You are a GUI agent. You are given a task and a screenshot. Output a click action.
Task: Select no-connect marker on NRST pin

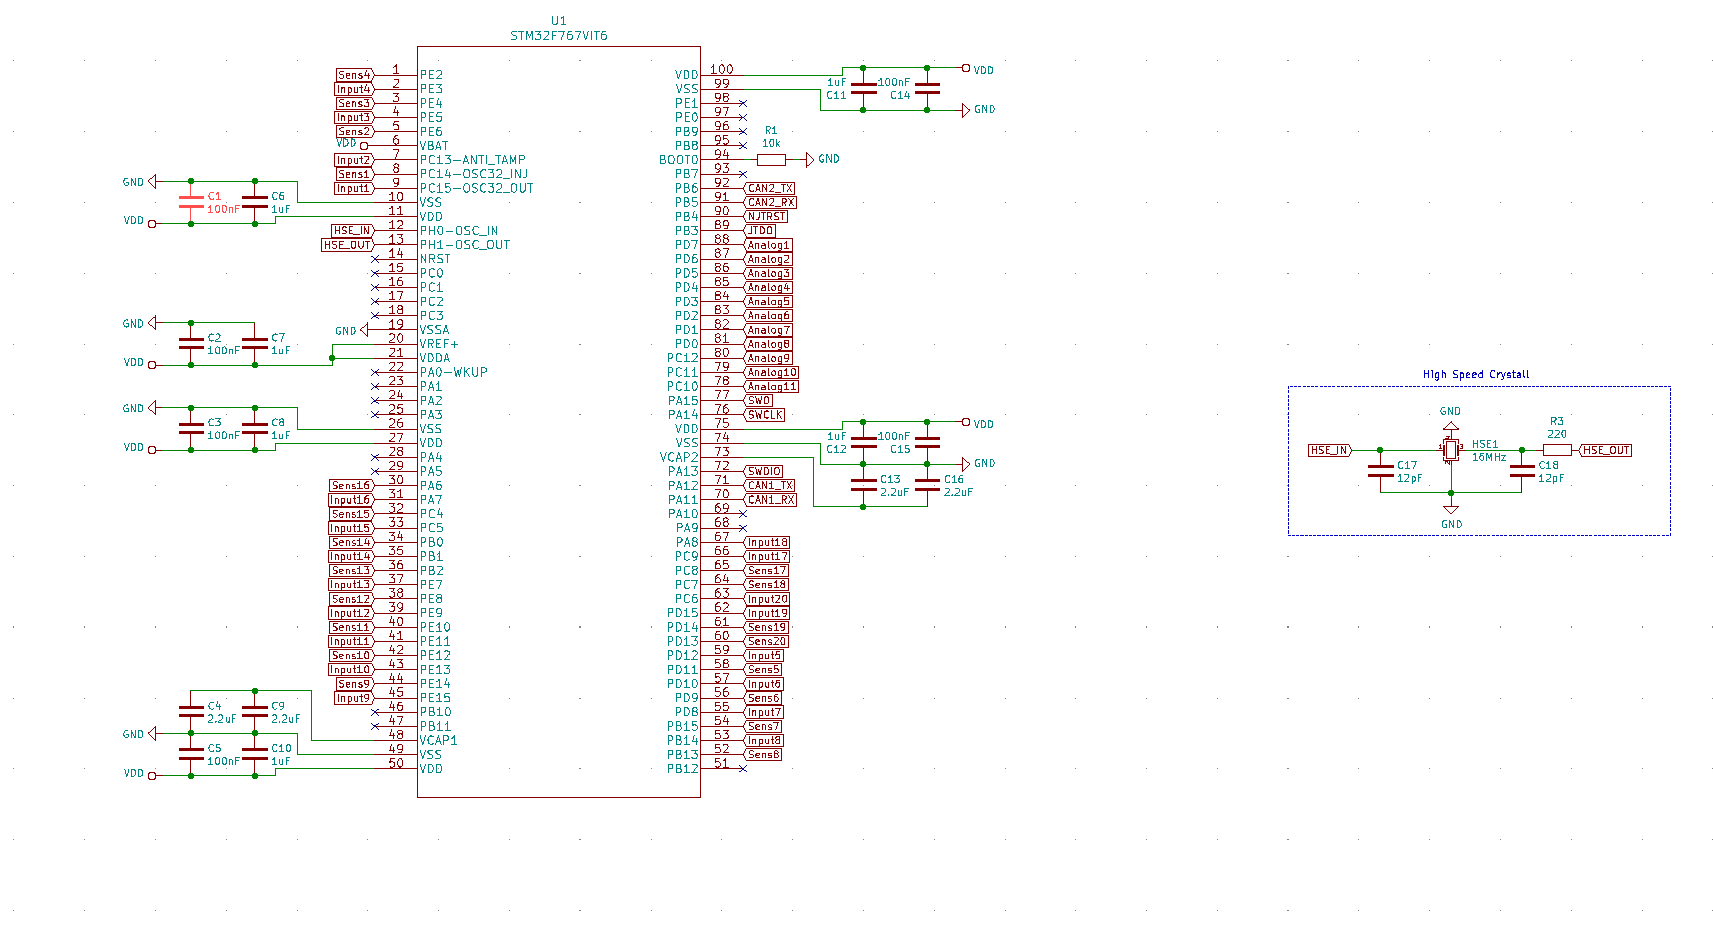coord(375,259)
